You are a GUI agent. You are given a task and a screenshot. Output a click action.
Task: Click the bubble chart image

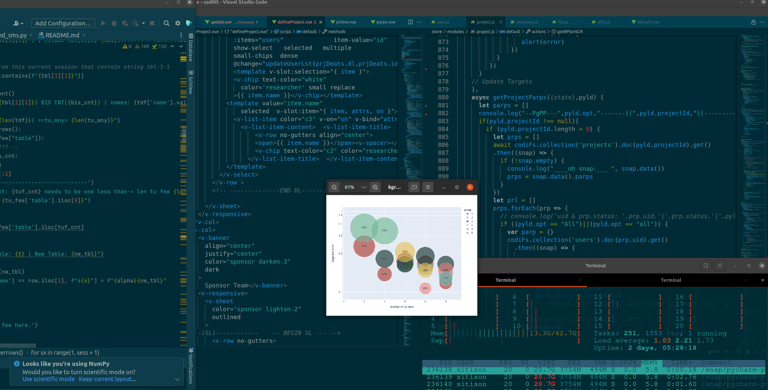pyautogui.click(x=402, y=255)
